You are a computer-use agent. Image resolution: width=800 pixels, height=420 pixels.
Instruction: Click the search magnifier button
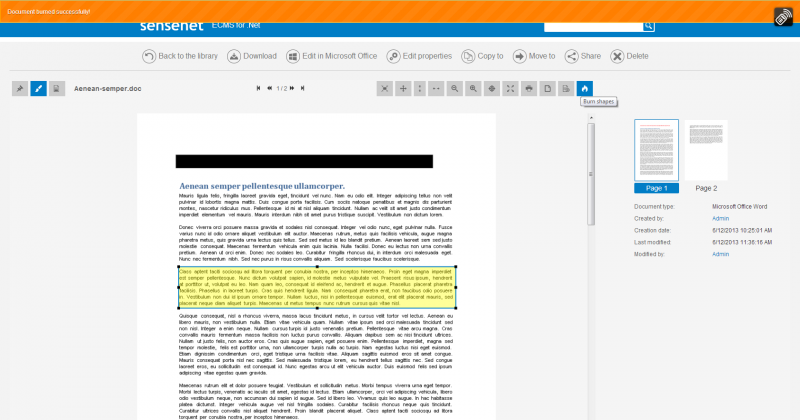click(x=648, y=26)
